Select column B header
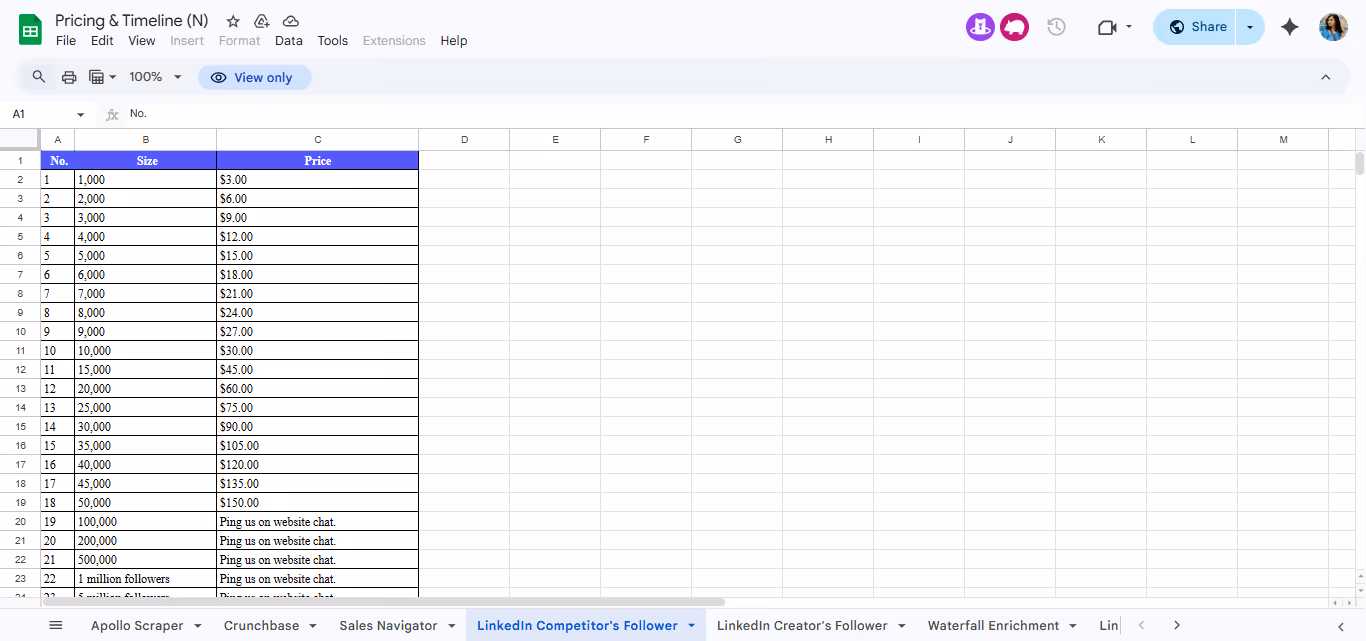The height and width of the screenshot is (641, 1366). tap(146, 139)
